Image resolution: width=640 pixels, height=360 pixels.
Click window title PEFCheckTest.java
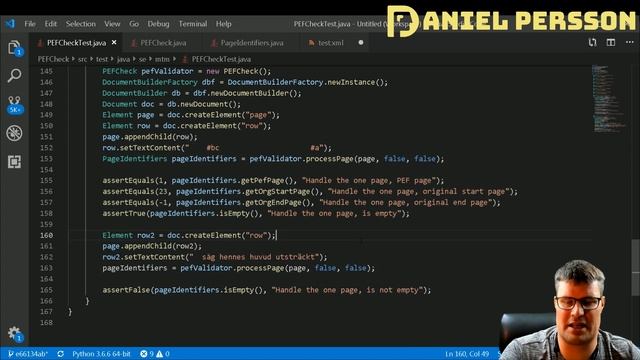322,24
